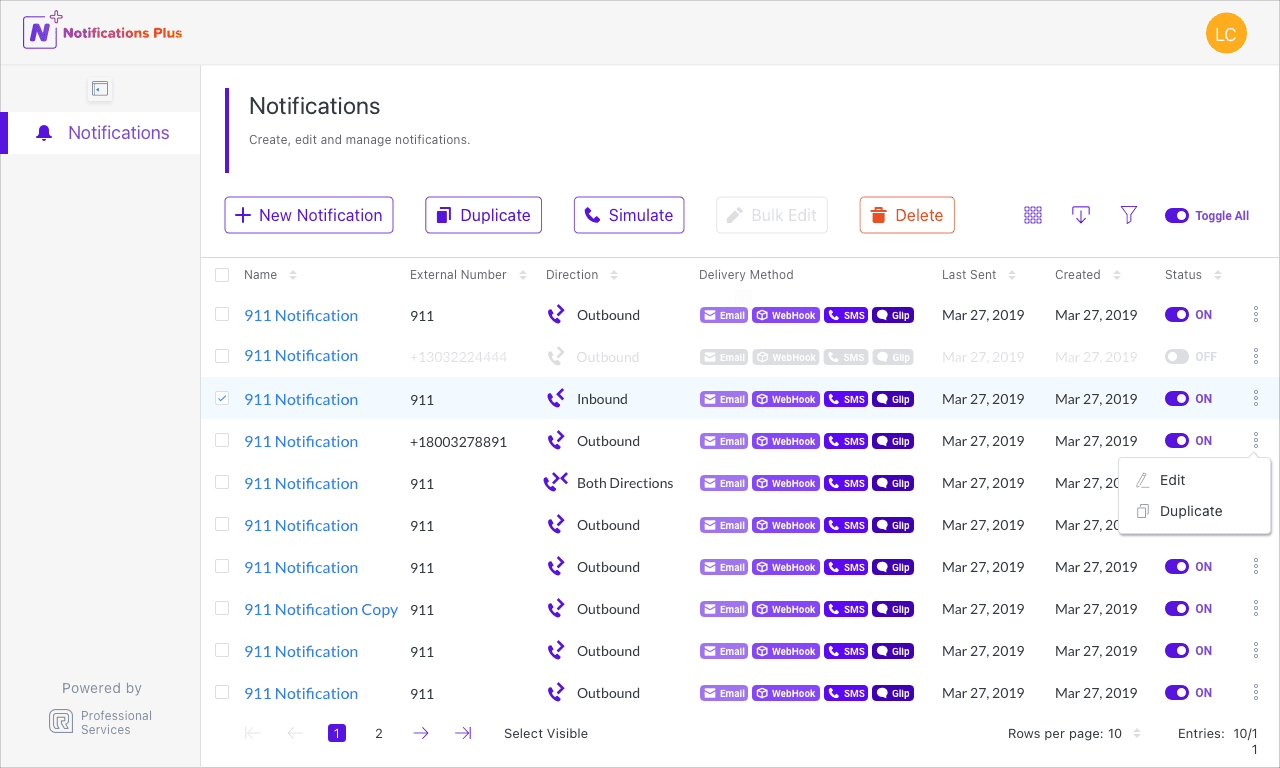
Task: Click the LC user avatar
Action: [x=1226, y=34]
